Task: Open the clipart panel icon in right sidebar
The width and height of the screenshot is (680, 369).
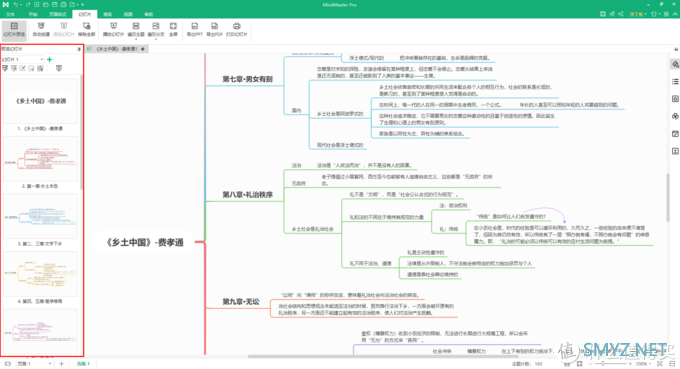Action: 675,116
